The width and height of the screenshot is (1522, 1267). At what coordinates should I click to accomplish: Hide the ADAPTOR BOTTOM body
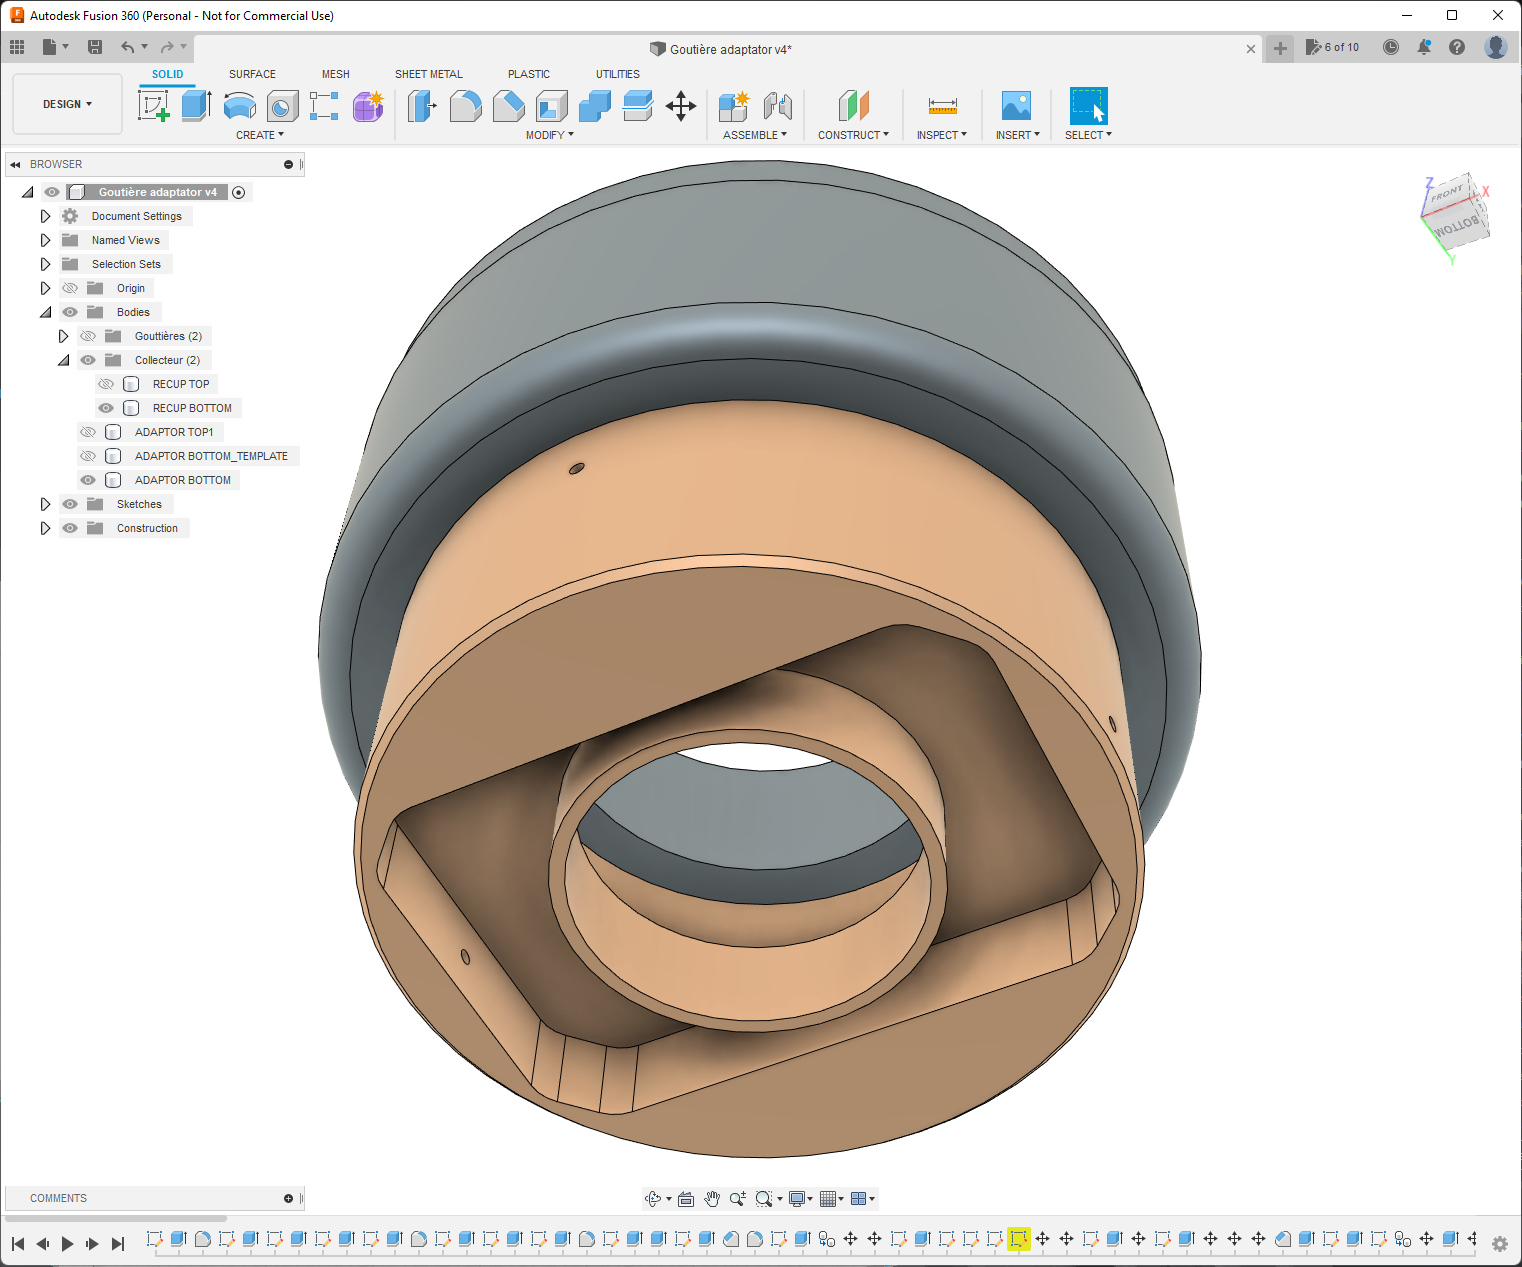click(88, 480)
